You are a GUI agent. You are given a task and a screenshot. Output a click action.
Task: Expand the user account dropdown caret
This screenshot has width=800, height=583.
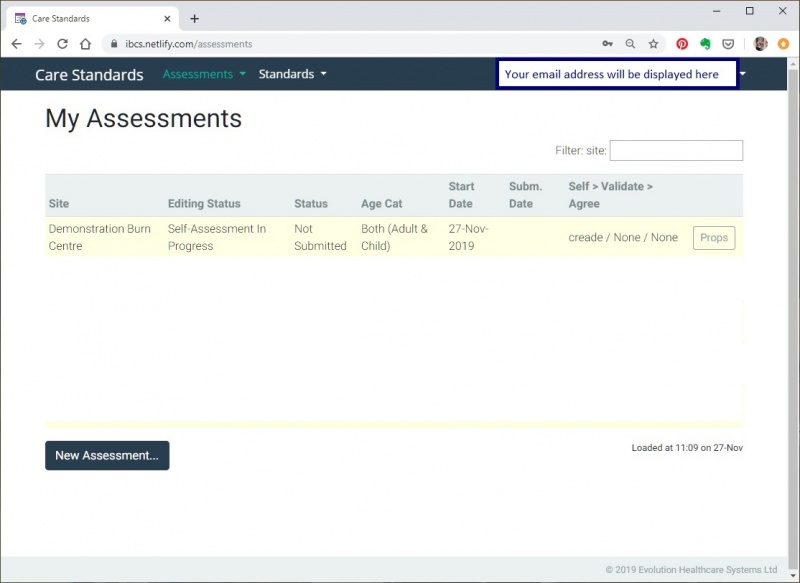pyautogui.click(x=743, y=74)
